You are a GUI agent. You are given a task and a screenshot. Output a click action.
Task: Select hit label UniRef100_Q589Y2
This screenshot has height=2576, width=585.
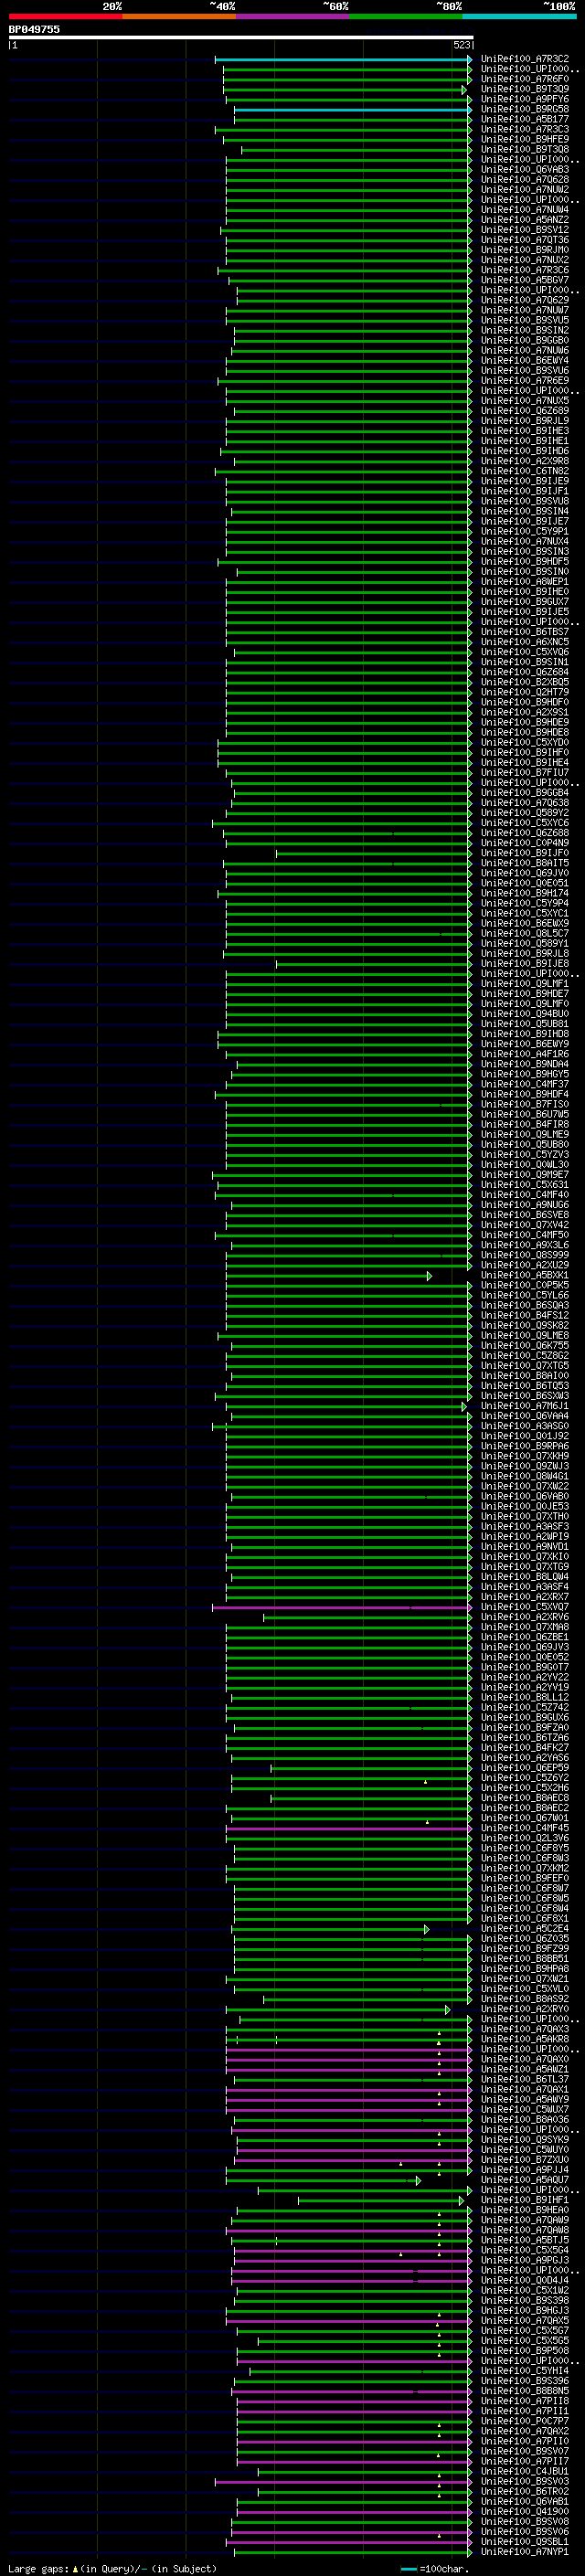[x=525, y=813]
